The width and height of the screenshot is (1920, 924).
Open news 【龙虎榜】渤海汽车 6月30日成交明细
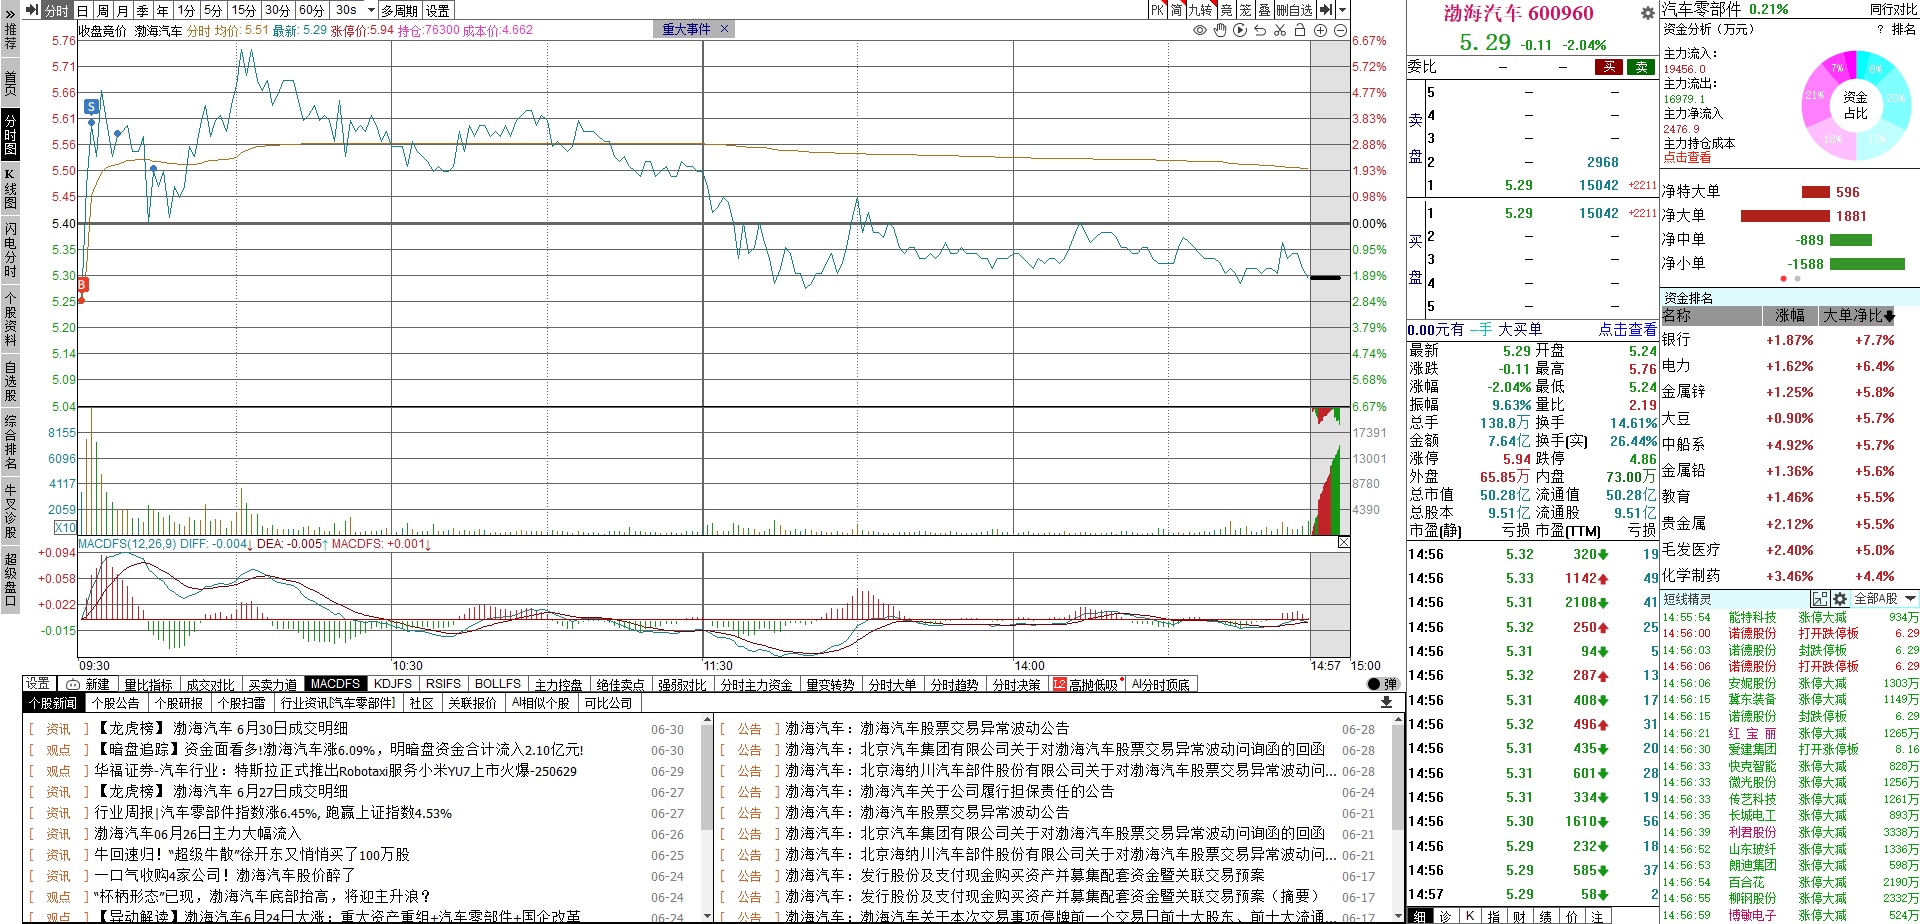[221, 729]
